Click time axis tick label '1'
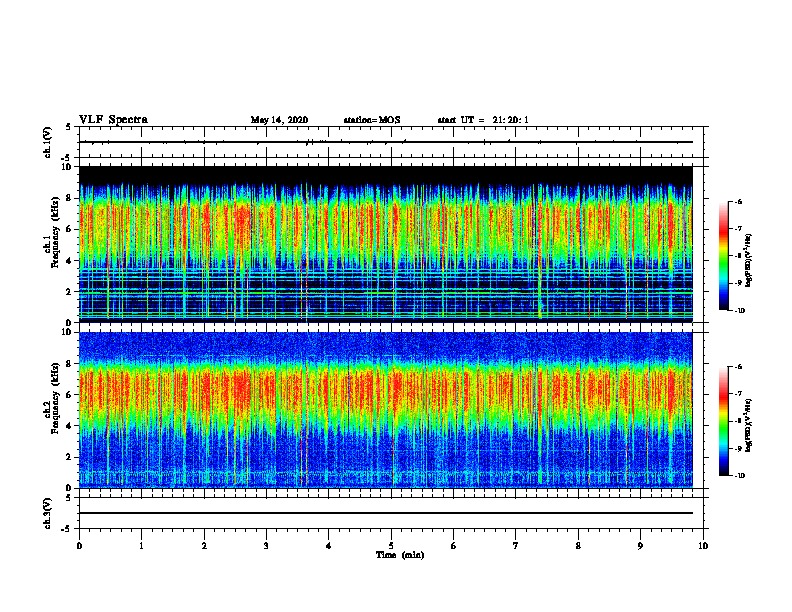The width and height of the screenshot is (792, 612). (x=141, y=546)
